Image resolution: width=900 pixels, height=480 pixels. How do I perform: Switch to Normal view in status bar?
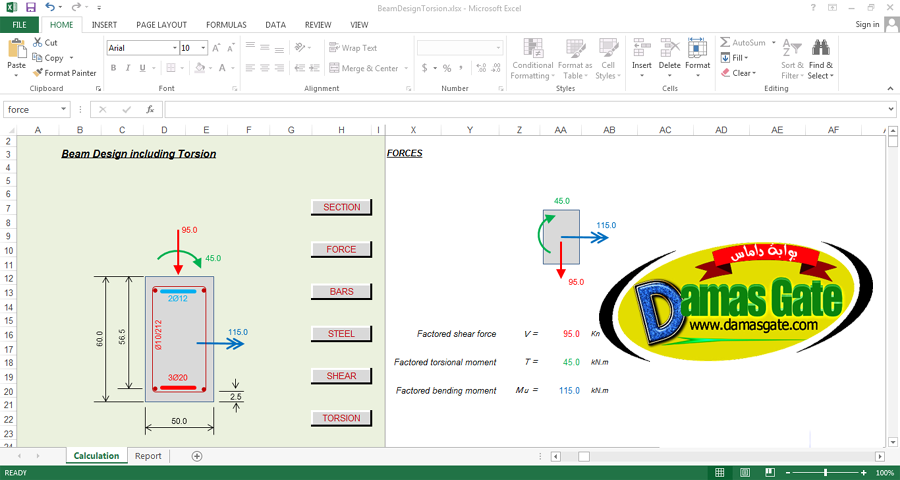720,473
